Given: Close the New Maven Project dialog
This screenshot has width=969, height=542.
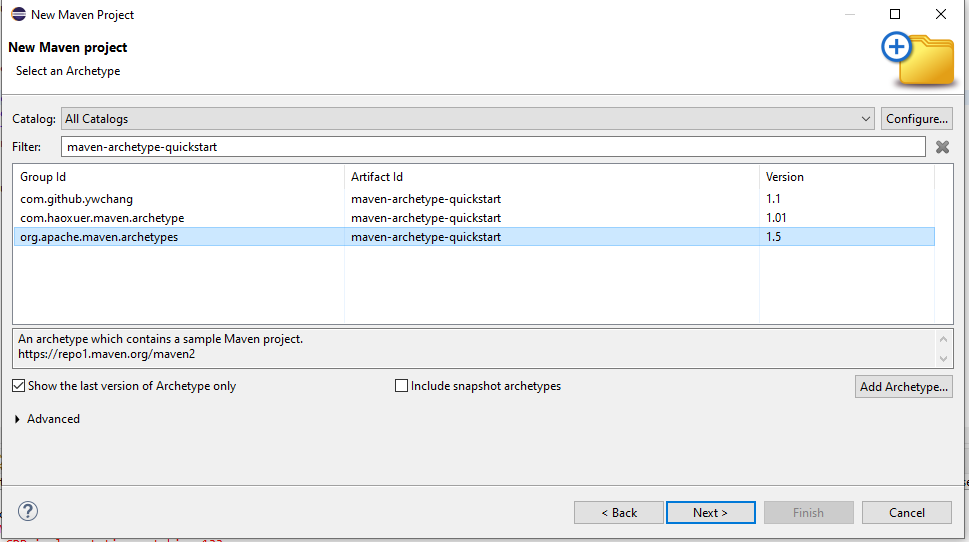Looking at the screenshot, I should 941,14.
